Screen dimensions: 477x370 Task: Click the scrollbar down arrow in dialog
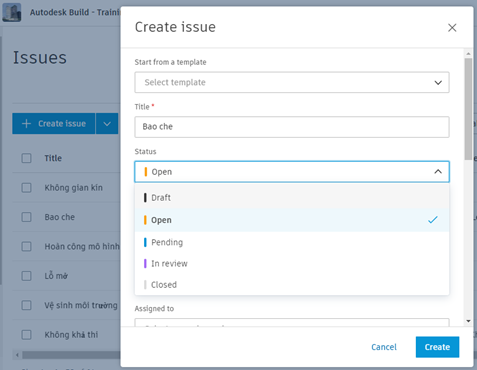pyautogui.click(x=468, y=321)
